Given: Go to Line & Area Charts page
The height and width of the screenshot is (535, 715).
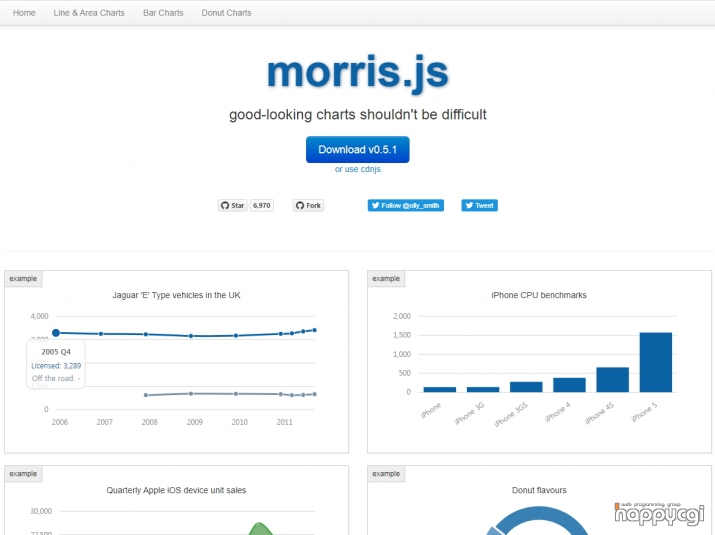Looking at the screenshot, I should tap(89, 13).
